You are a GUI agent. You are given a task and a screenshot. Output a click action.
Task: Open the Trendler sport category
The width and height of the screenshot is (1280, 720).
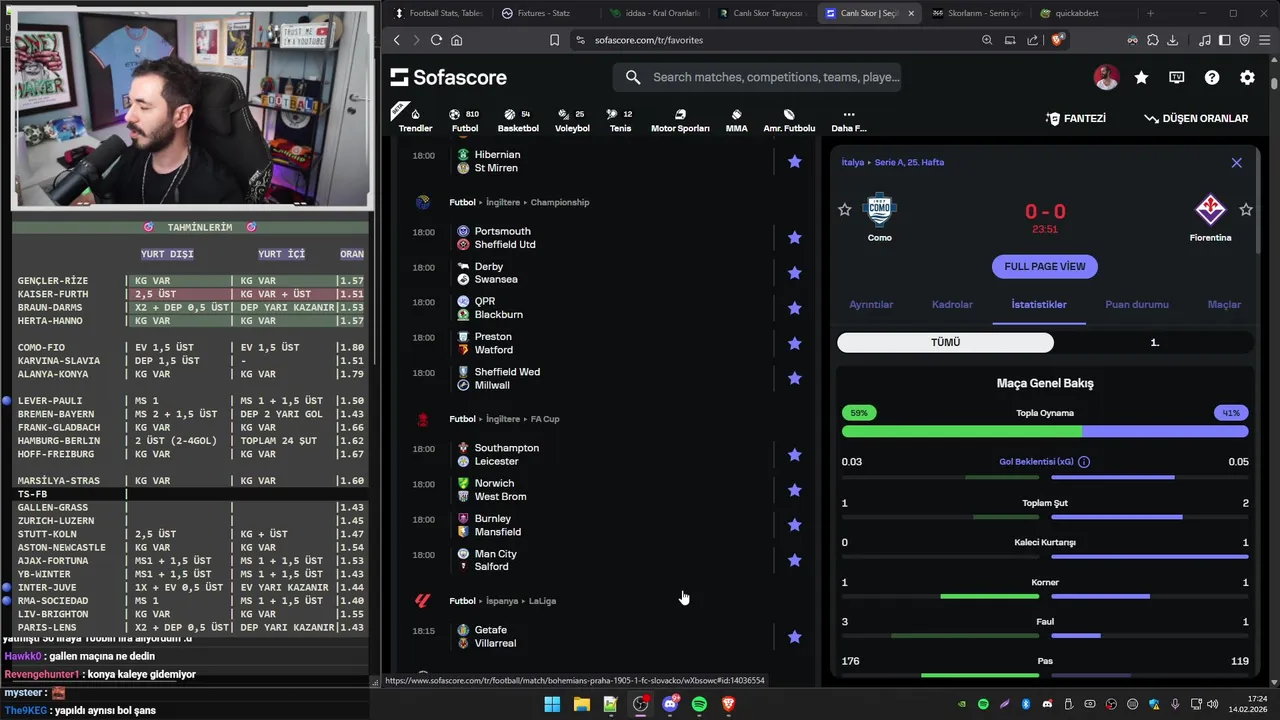point(415,120)
